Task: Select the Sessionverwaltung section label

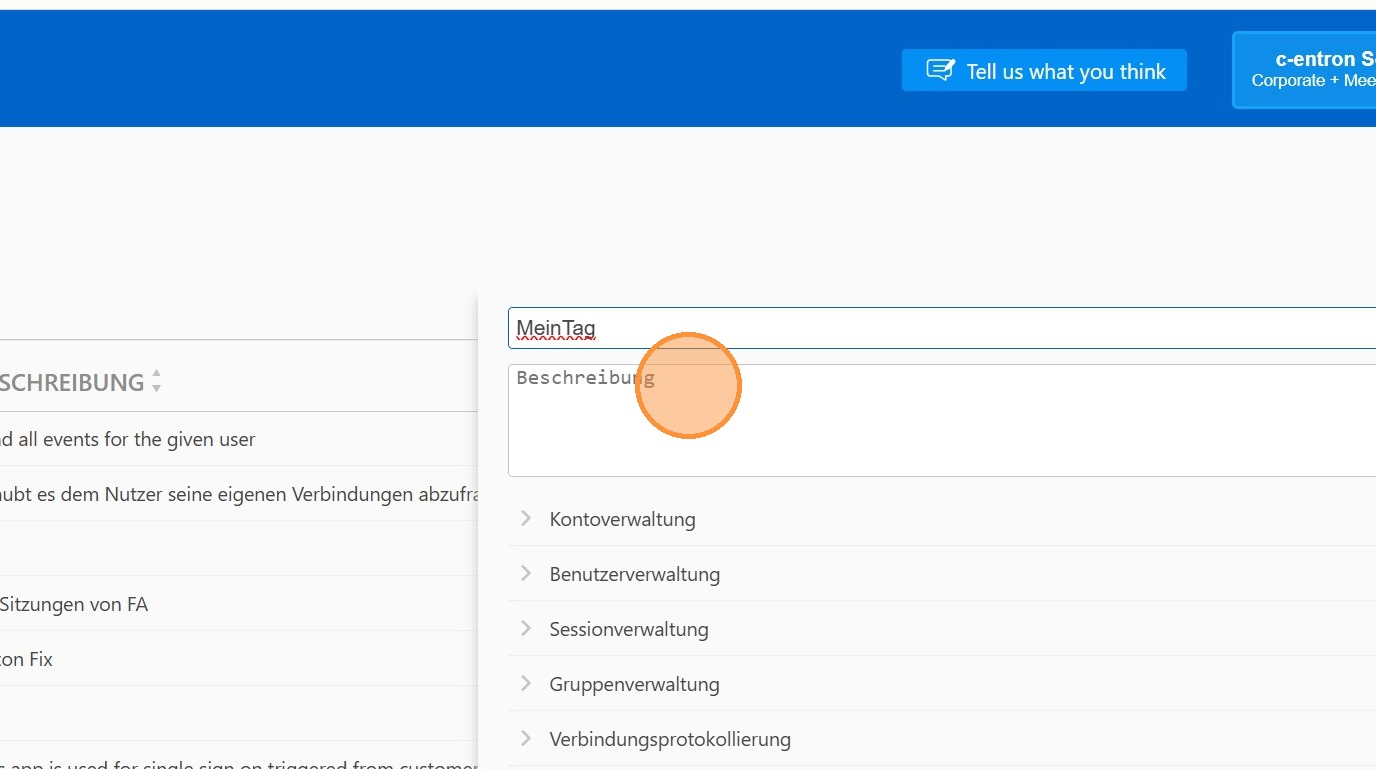Action: point(628,629)
